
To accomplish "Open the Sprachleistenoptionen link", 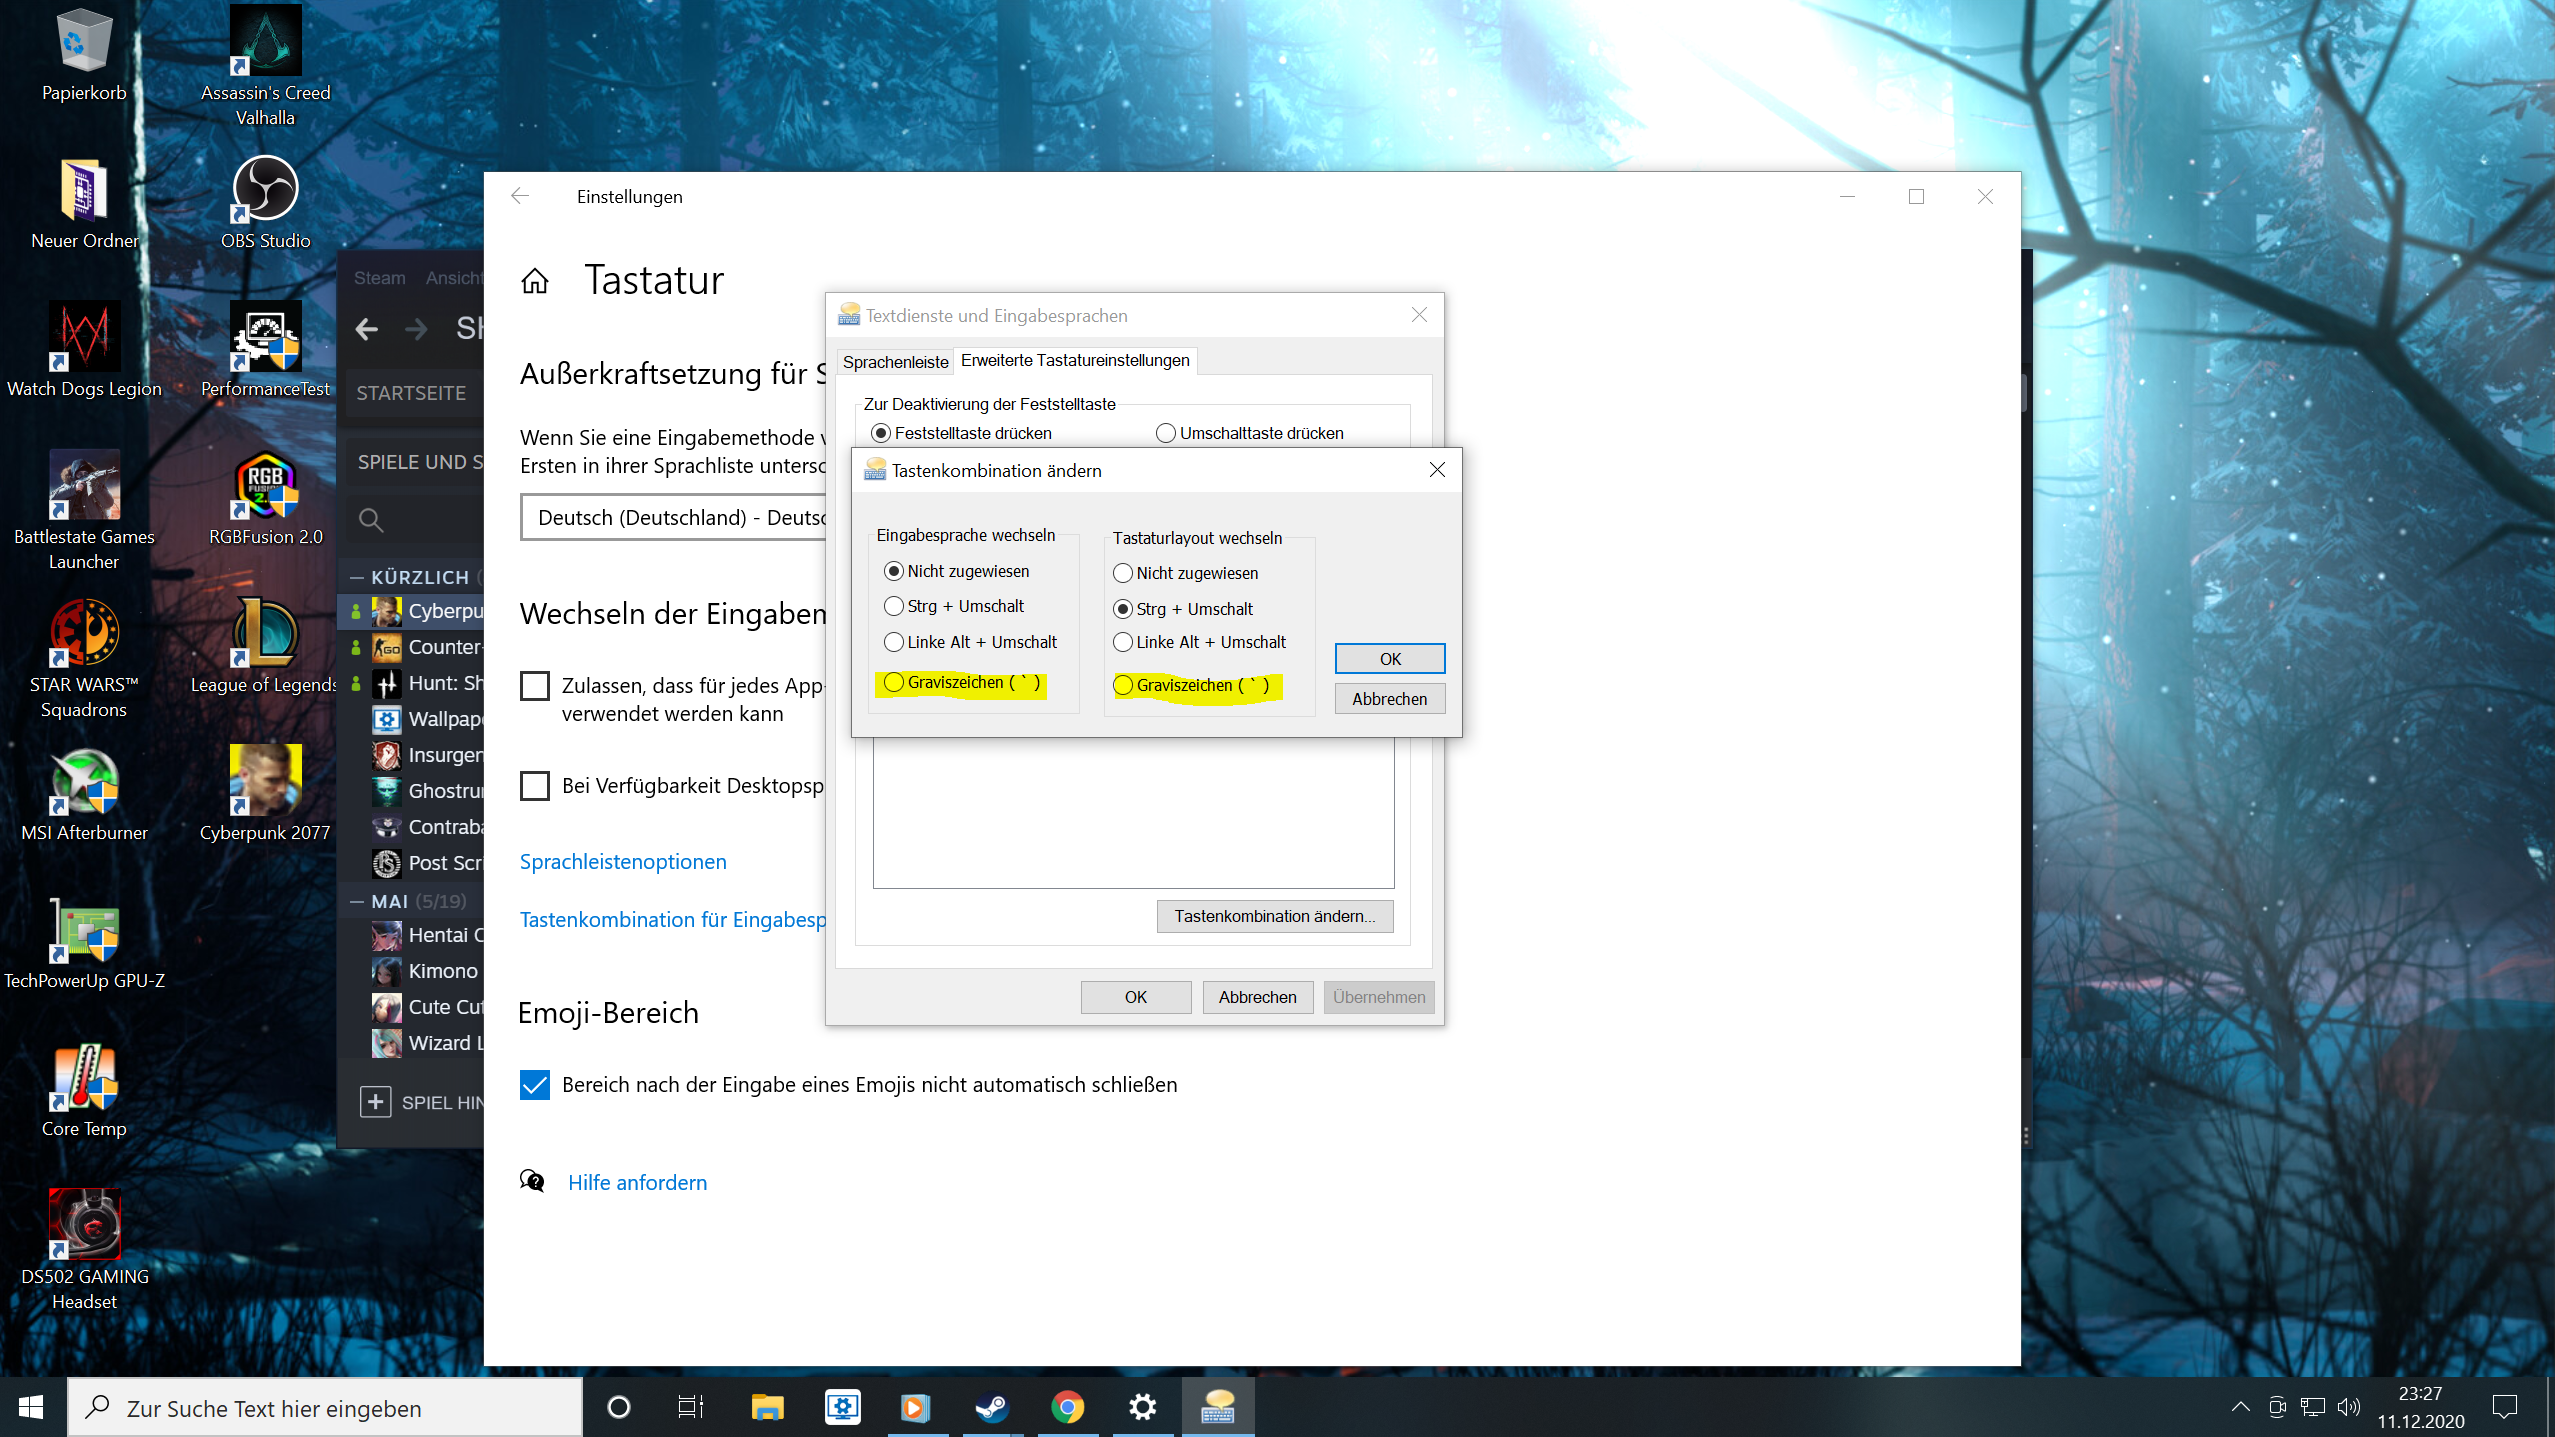I will [623, 861].
